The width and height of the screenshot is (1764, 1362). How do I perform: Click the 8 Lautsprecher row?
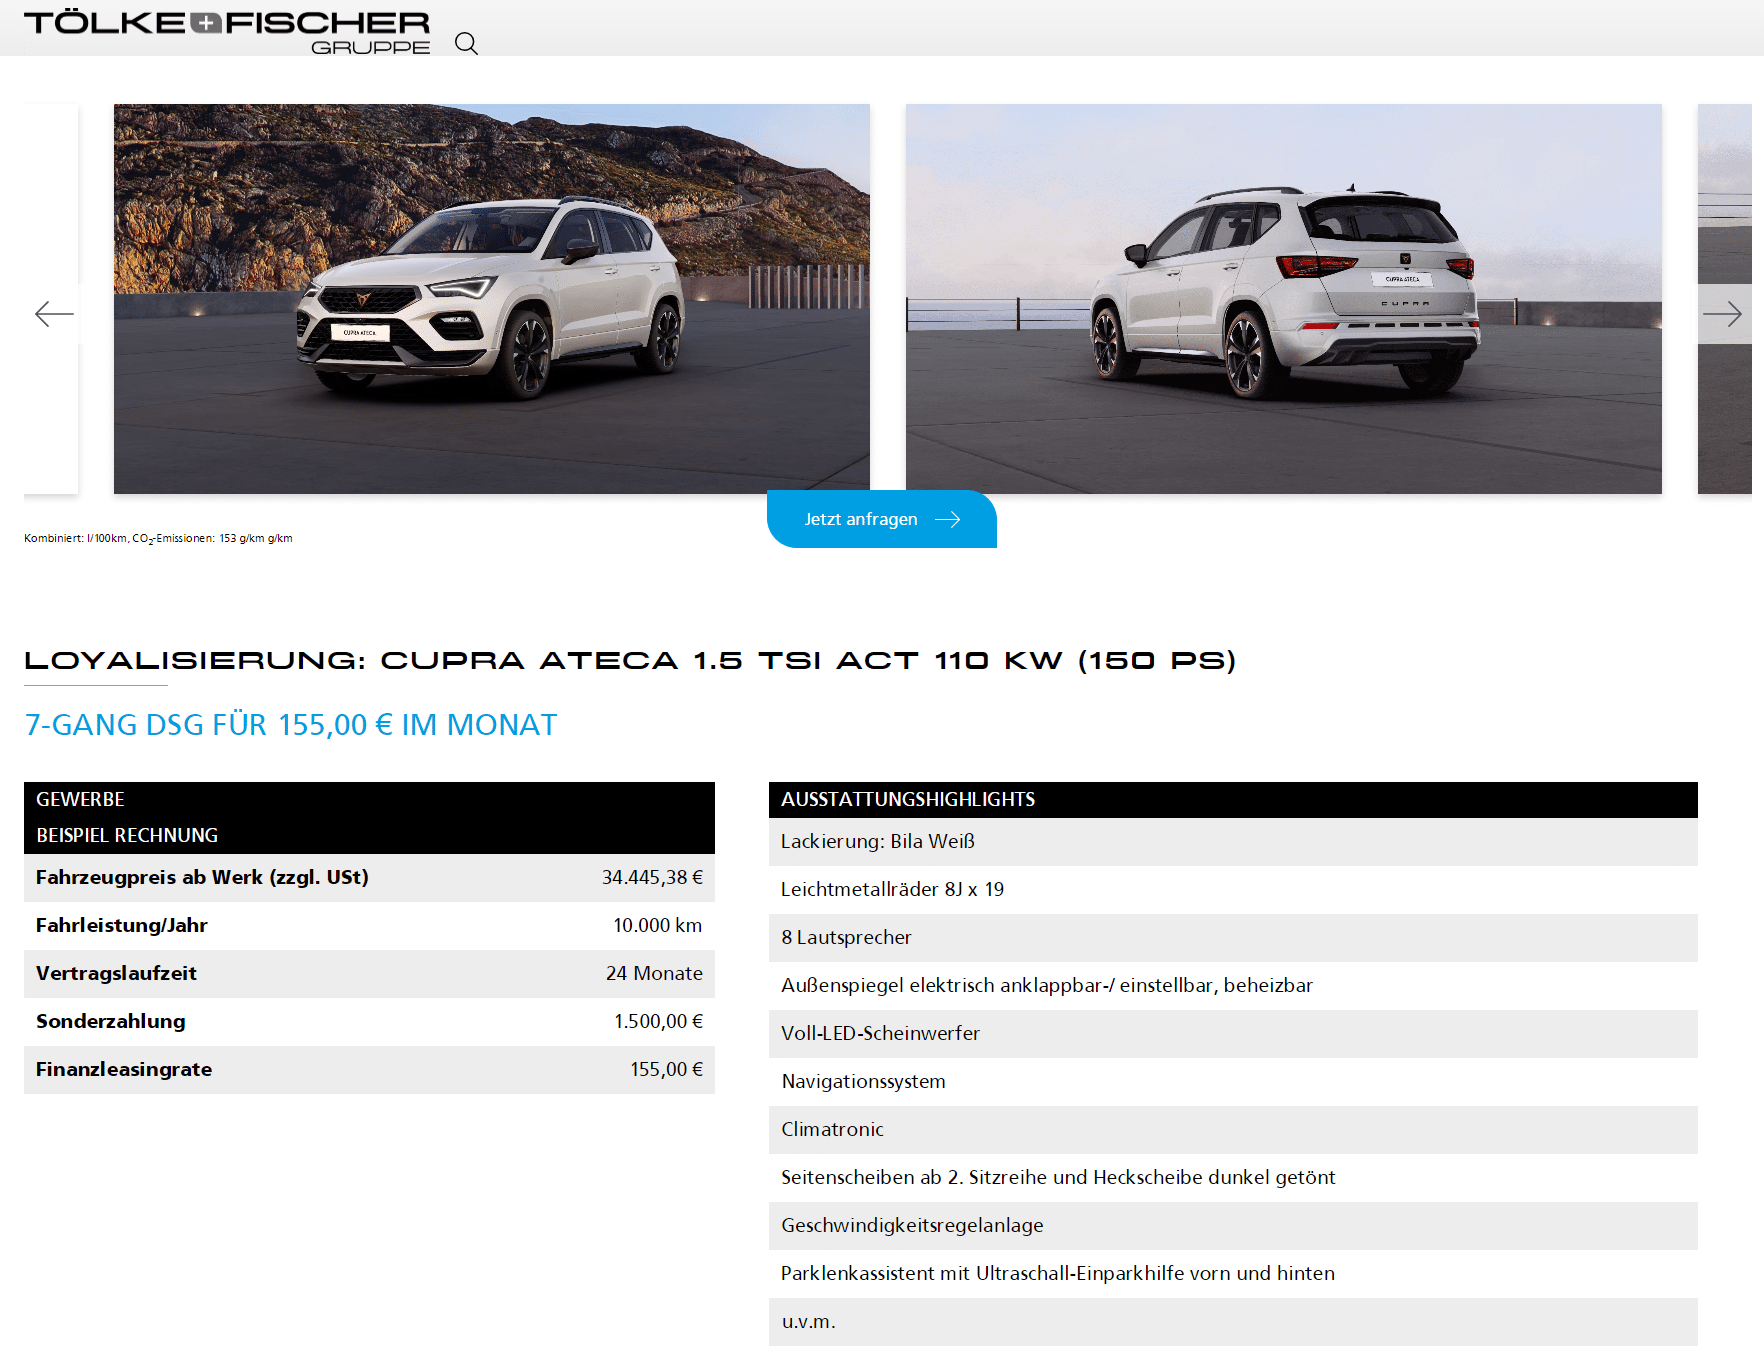(x=1233, y=937)
